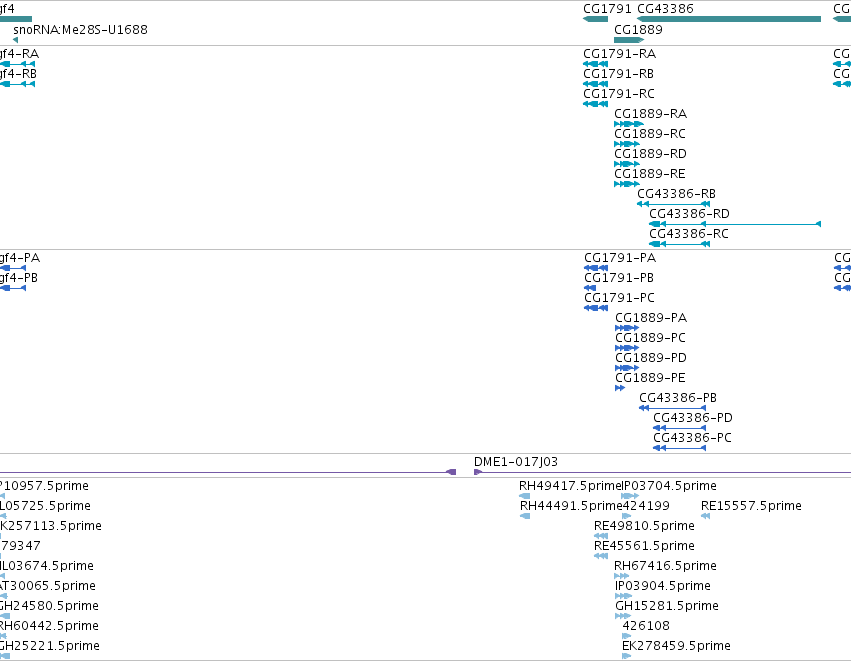
Task: Select RE45561.5prime EST glyph
Action: coord(601,556)
